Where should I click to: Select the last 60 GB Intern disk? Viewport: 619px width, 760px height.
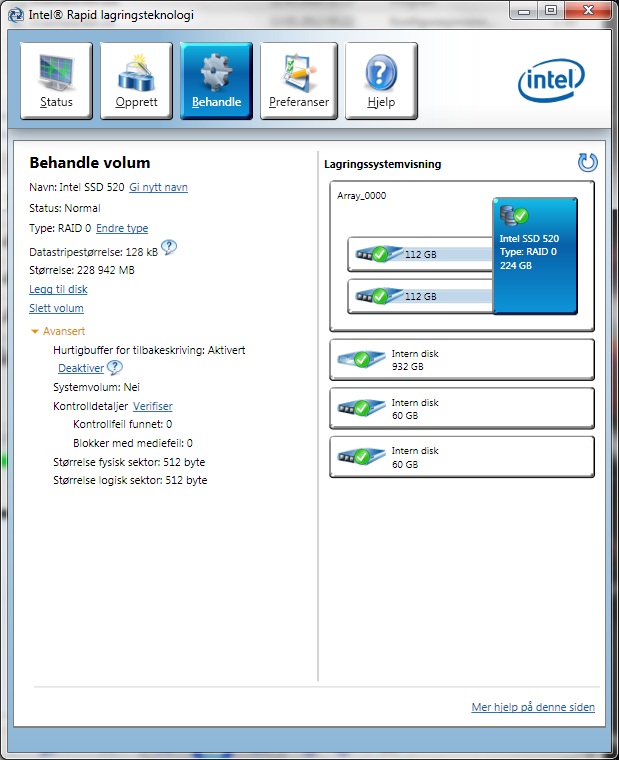pyautogui.click(x=462, y=457)
